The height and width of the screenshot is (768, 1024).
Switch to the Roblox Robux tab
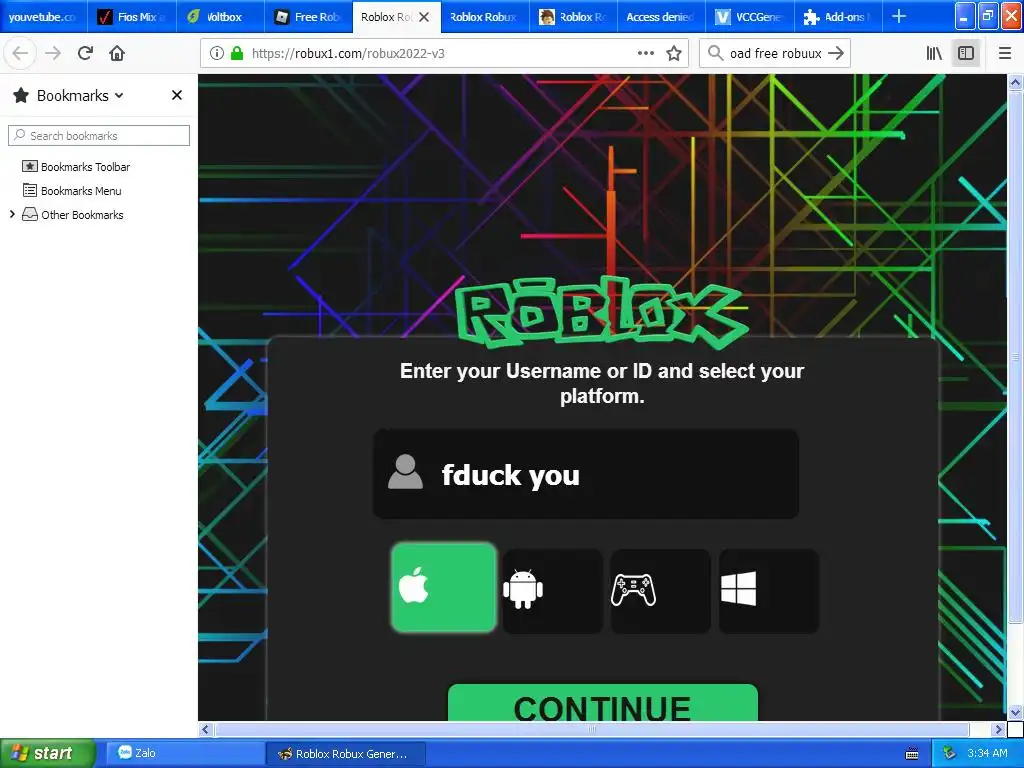(x=483, y=17)
